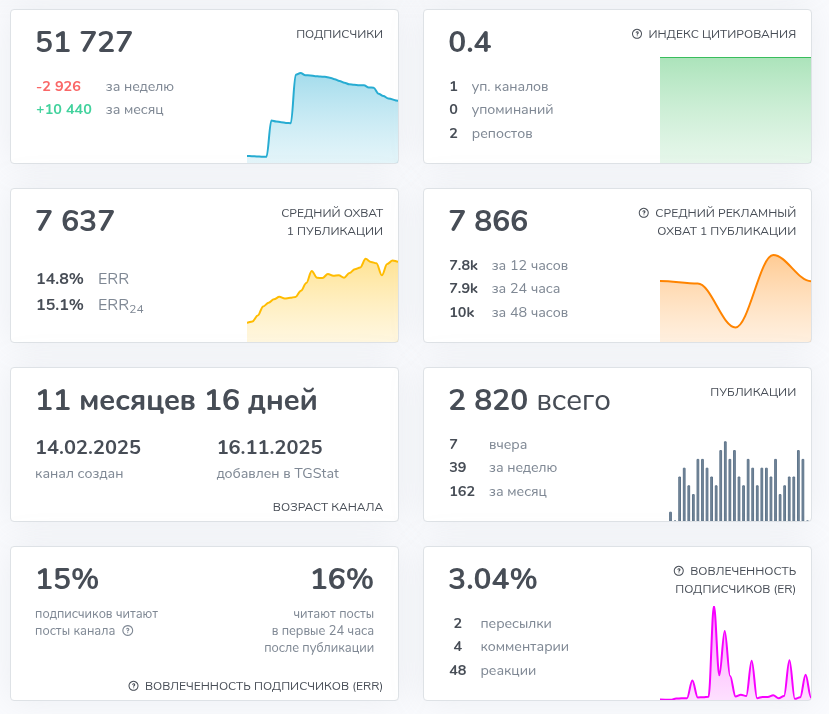Open the ПОДПИСЧИКИ card heading
The height and width of the screenshot is (714, 829).
pos(339,34)
